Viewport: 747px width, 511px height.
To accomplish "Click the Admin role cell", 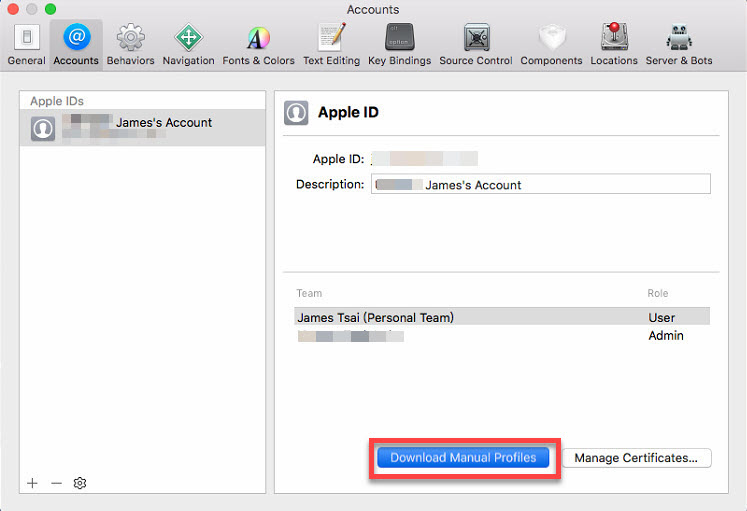I will coord(666,336).
